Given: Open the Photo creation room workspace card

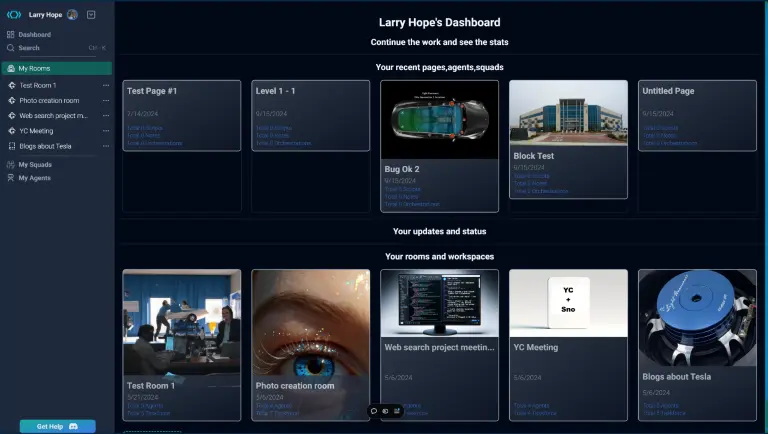Looking at the screenshot, I should point(311,345).
